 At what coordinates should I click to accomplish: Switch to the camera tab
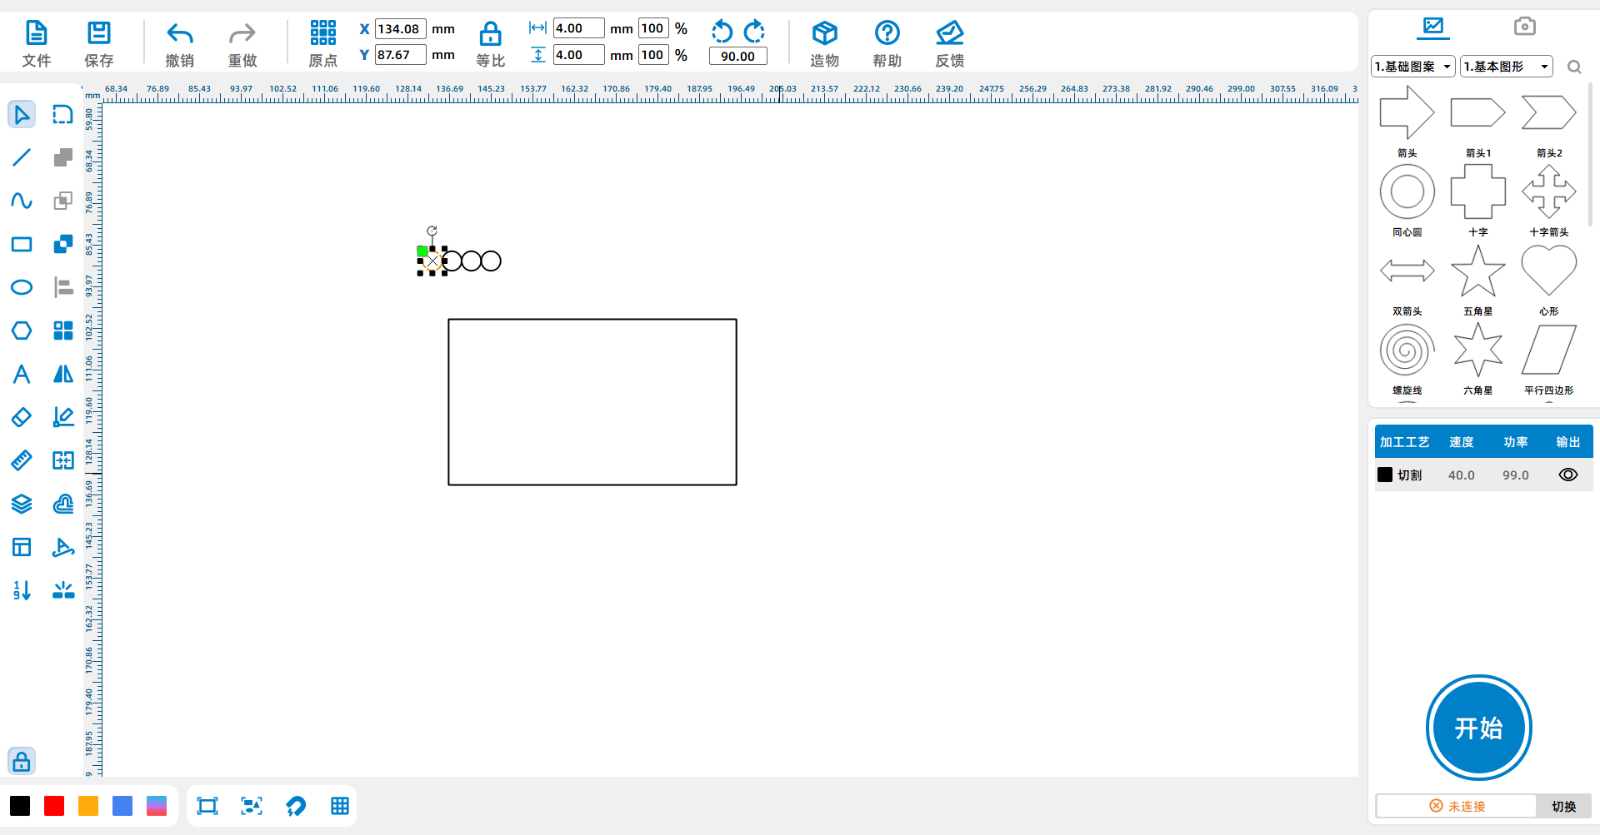tap(1524, 26)
